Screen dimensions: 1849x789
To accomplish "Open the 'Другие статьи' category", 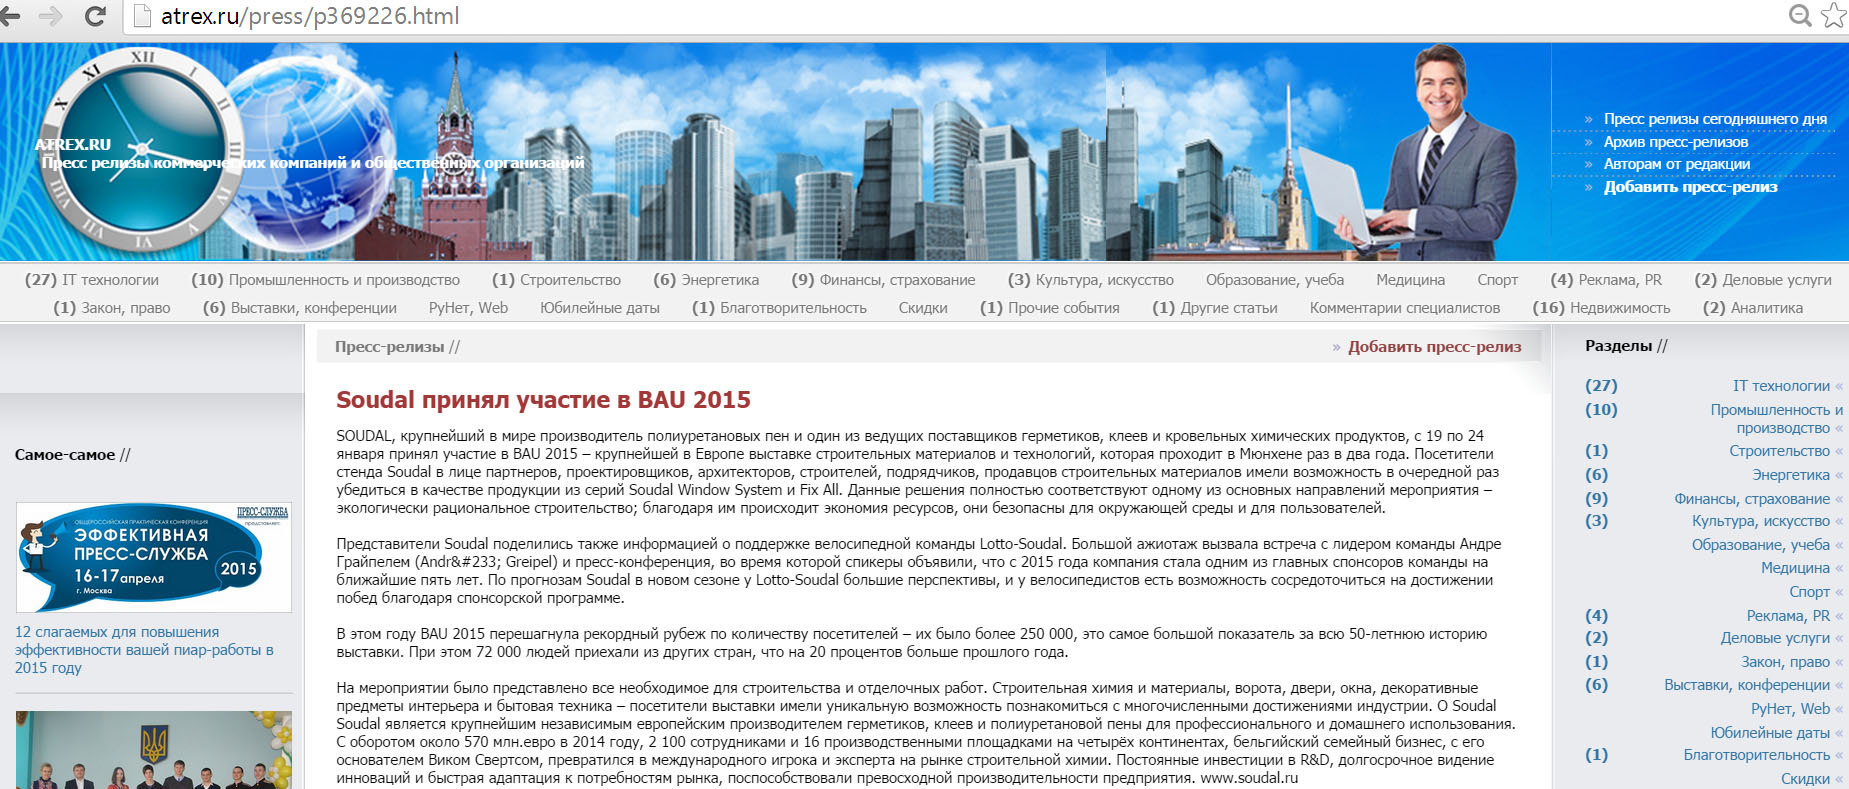I will (x=1229, y=308).
